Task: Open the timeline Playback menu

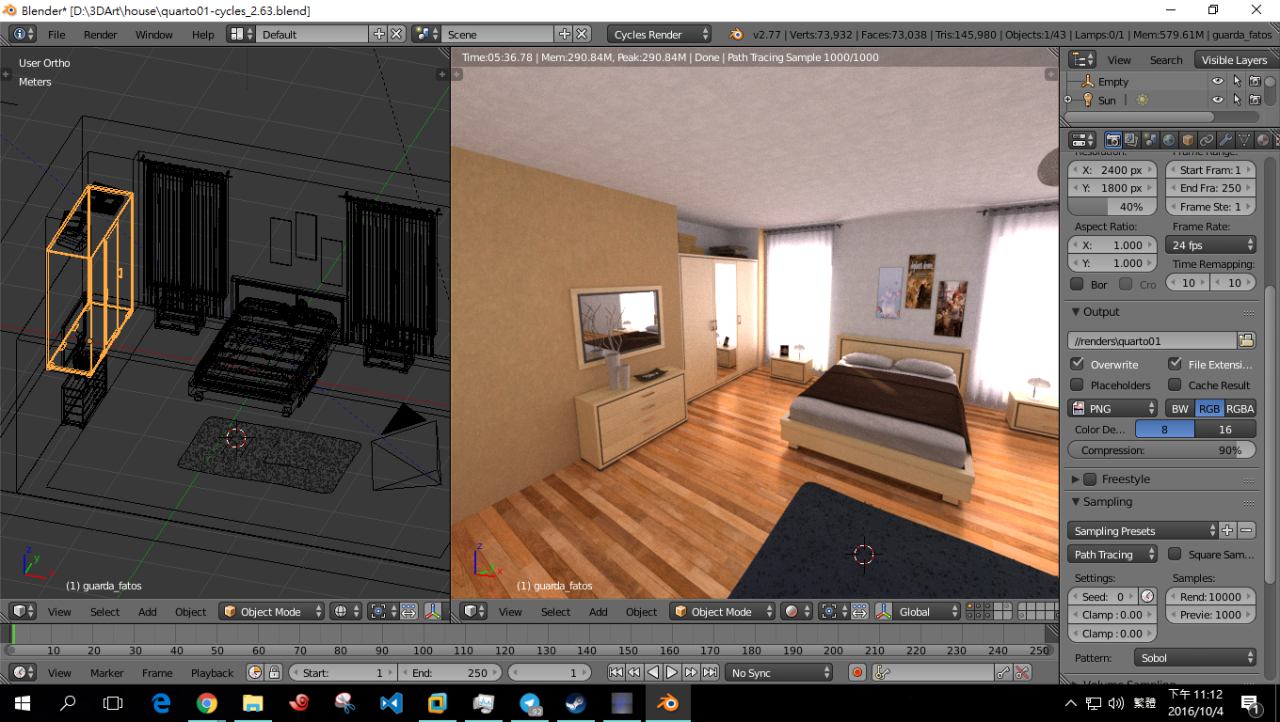Action: 212,673
